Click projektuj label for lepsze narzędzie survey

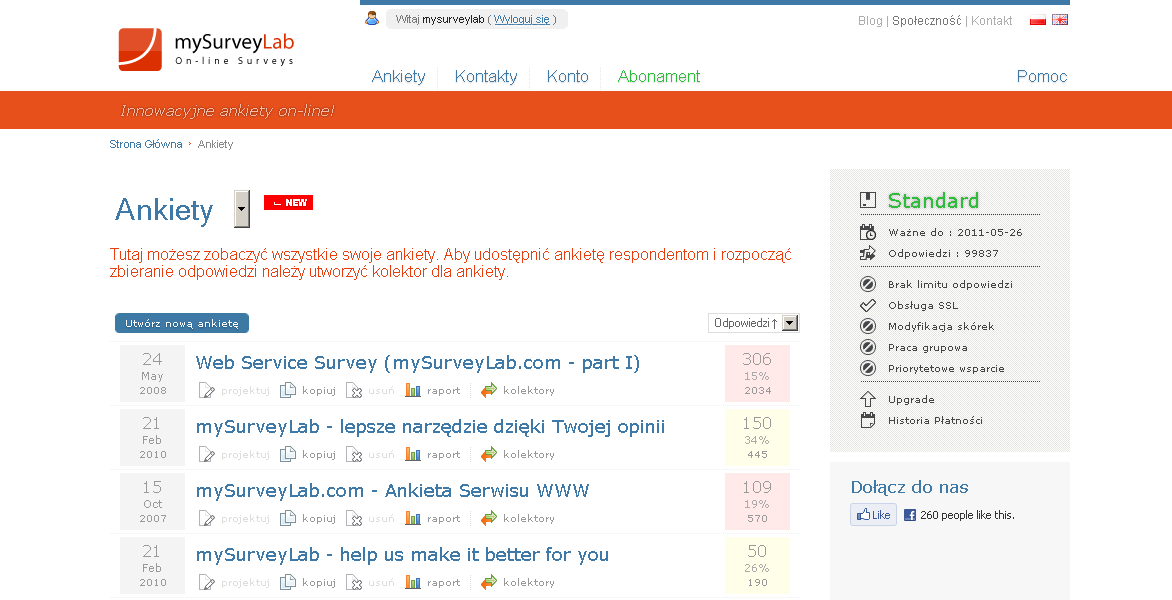coord(245,454)
